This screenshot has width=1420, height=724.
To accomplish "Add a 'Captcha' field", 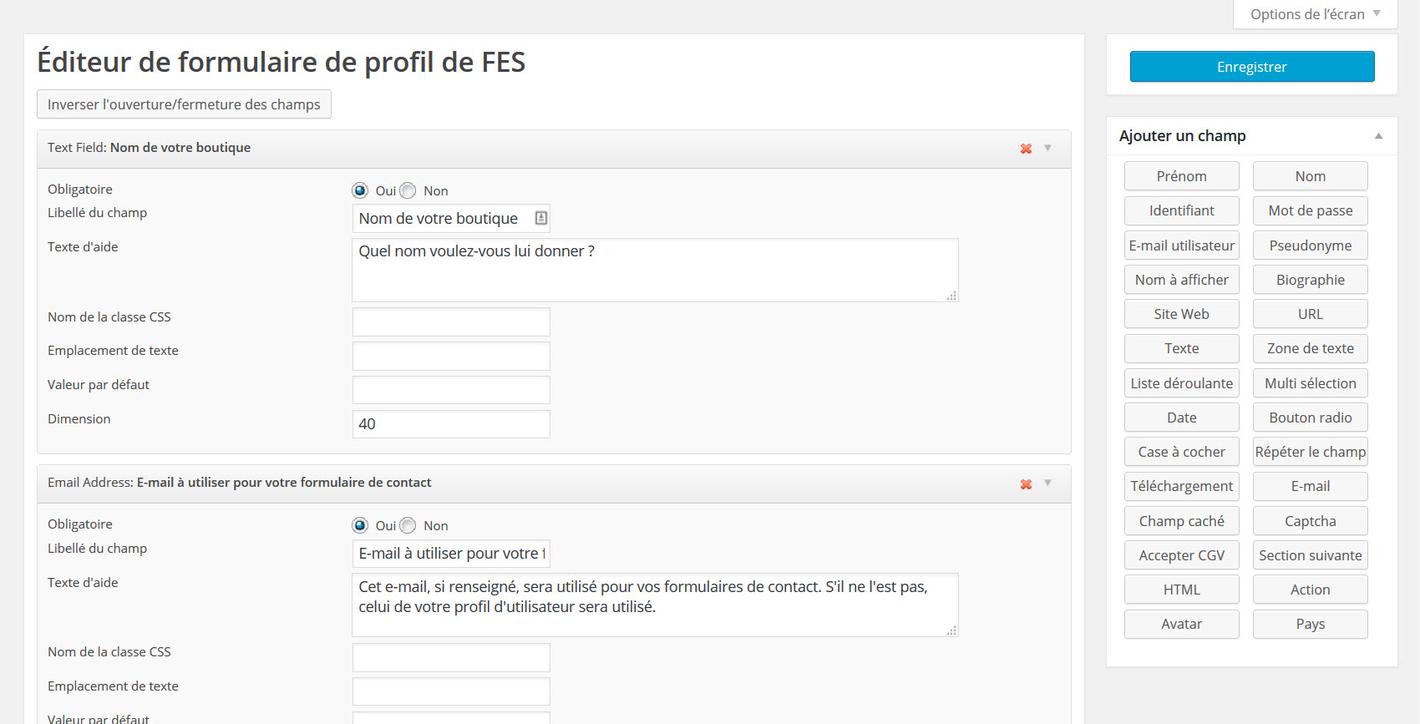I will pos(1310,521).
